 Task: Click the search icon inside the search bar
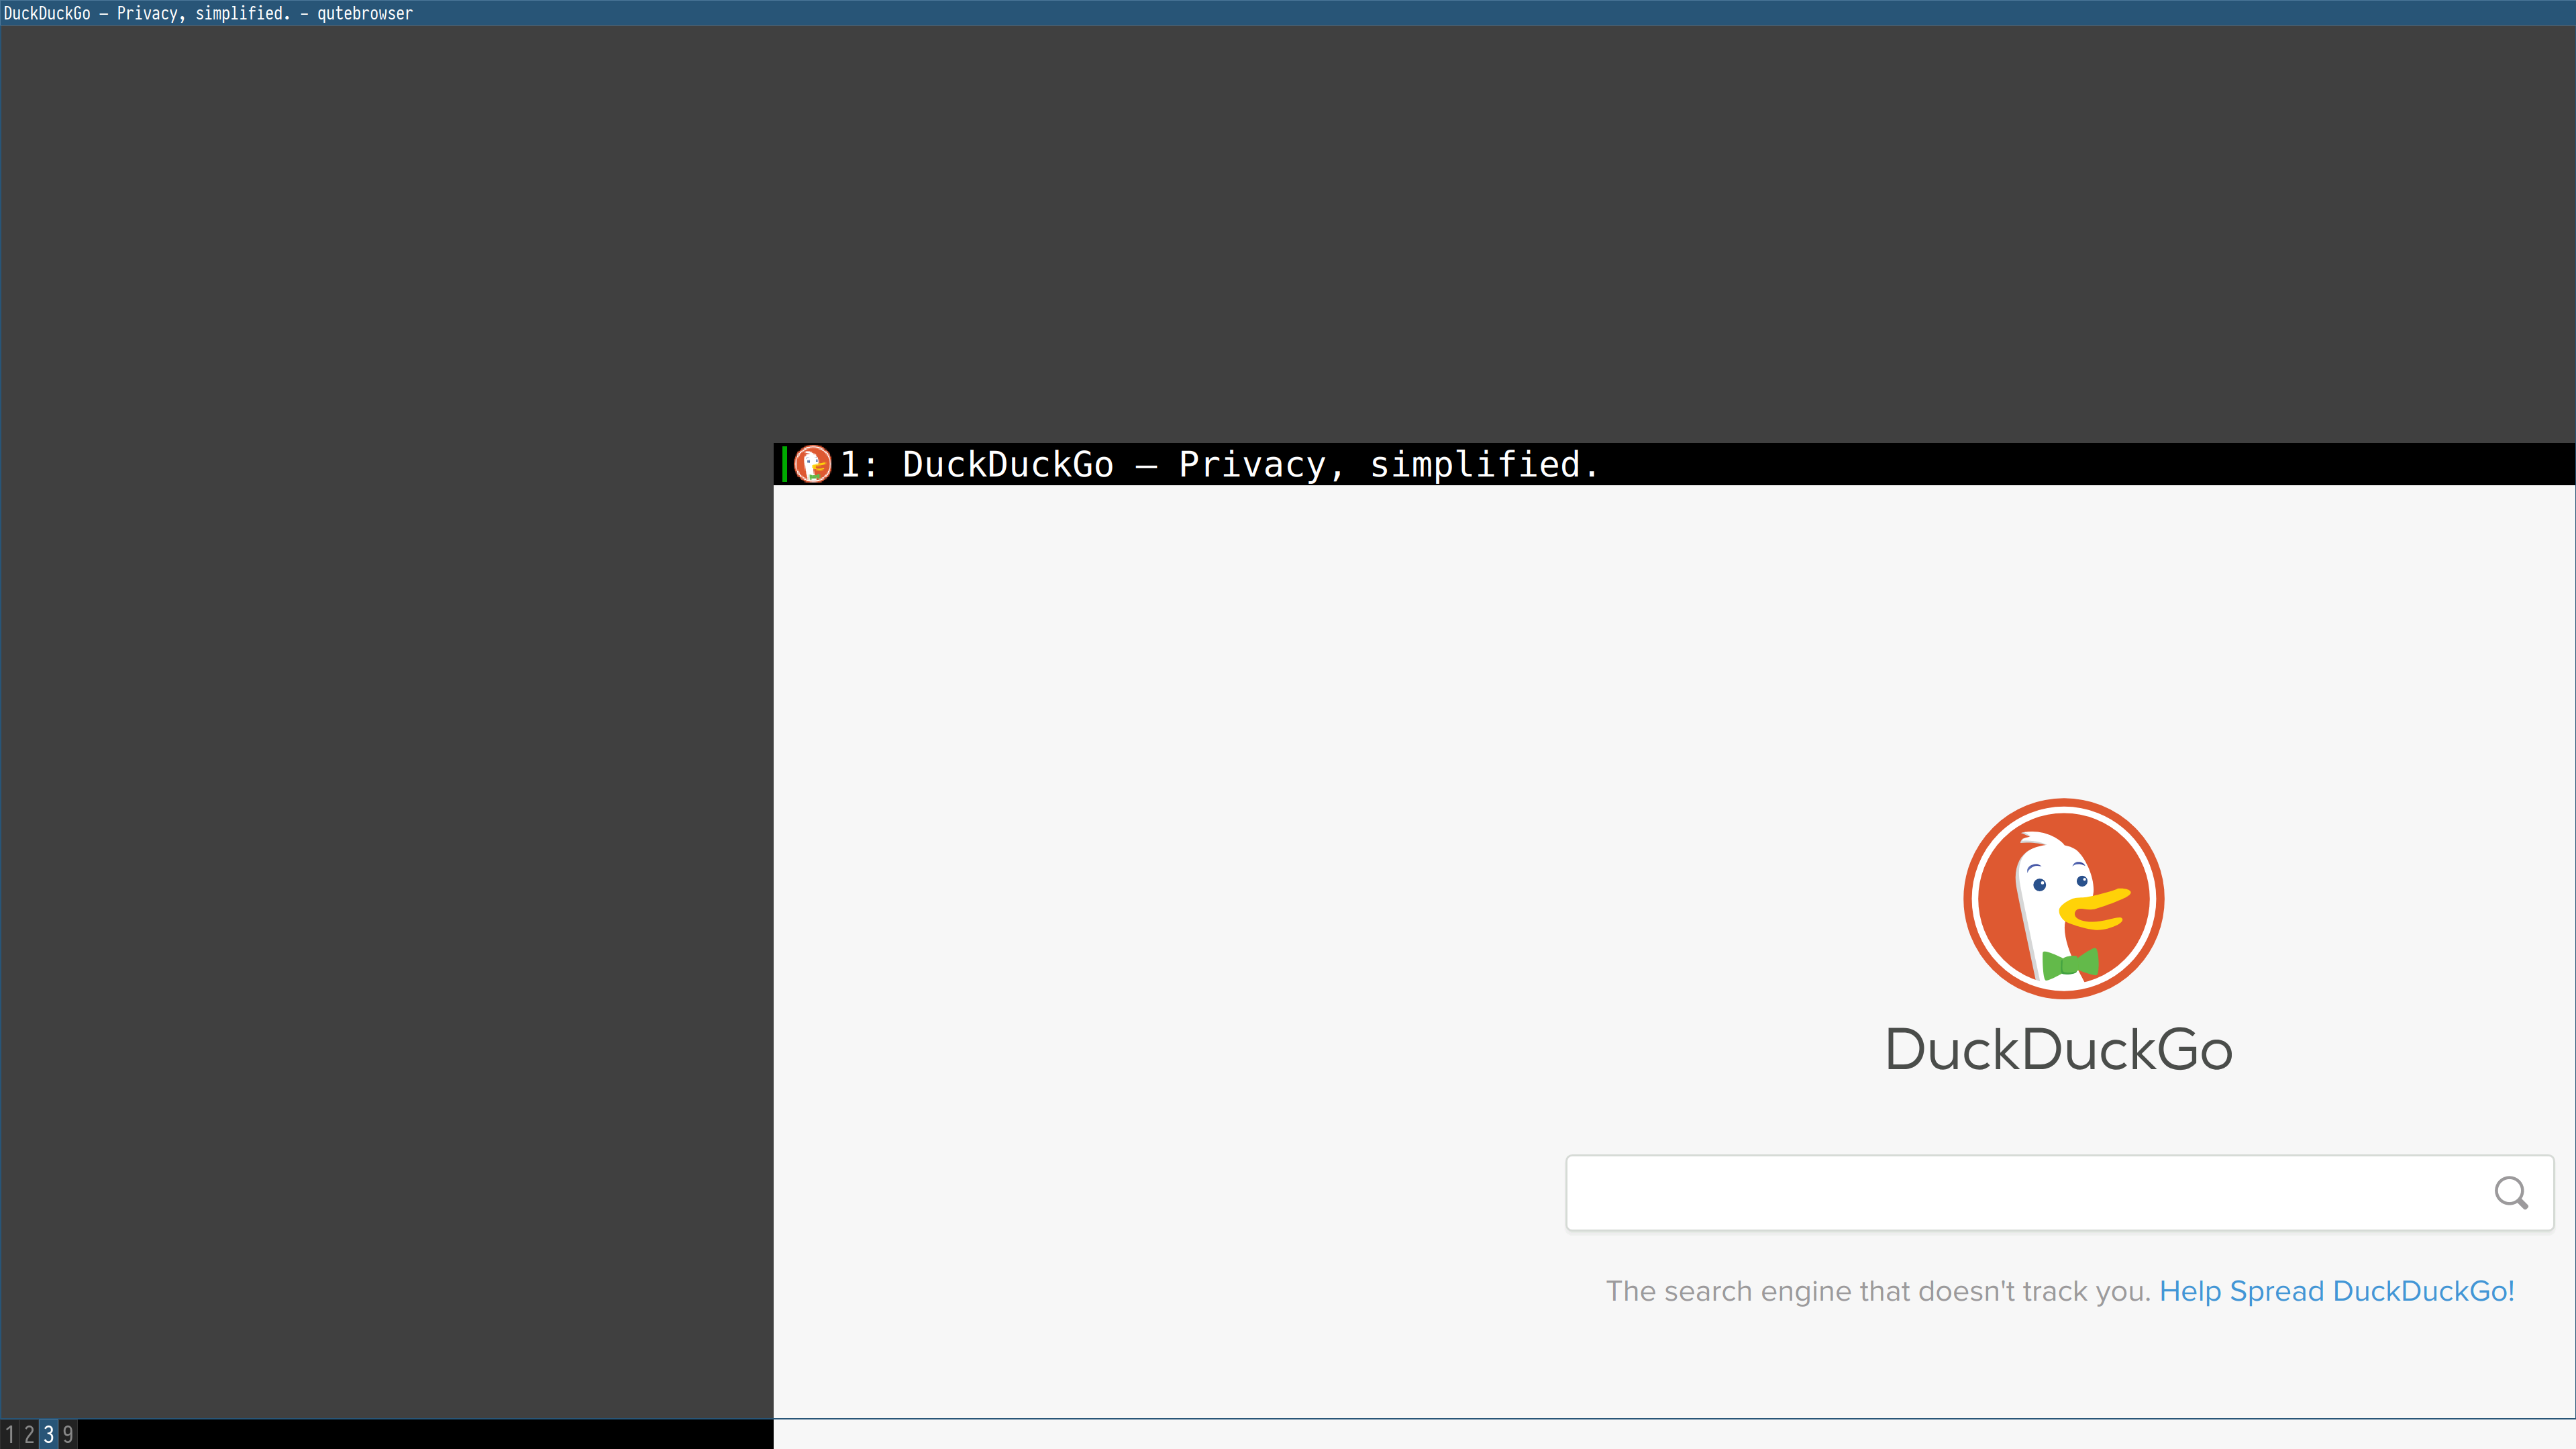2510,1192
